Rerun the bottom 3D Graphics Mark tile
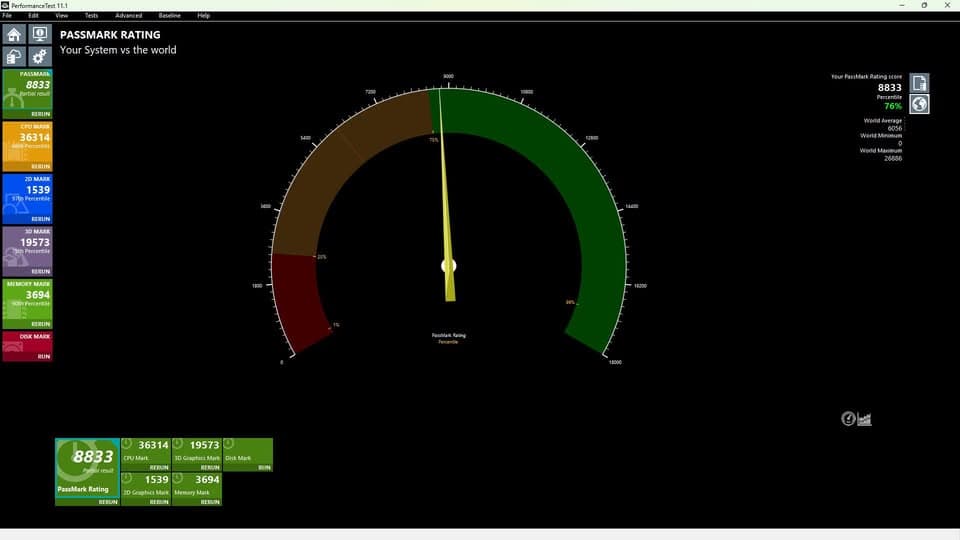 pos(210,467)
